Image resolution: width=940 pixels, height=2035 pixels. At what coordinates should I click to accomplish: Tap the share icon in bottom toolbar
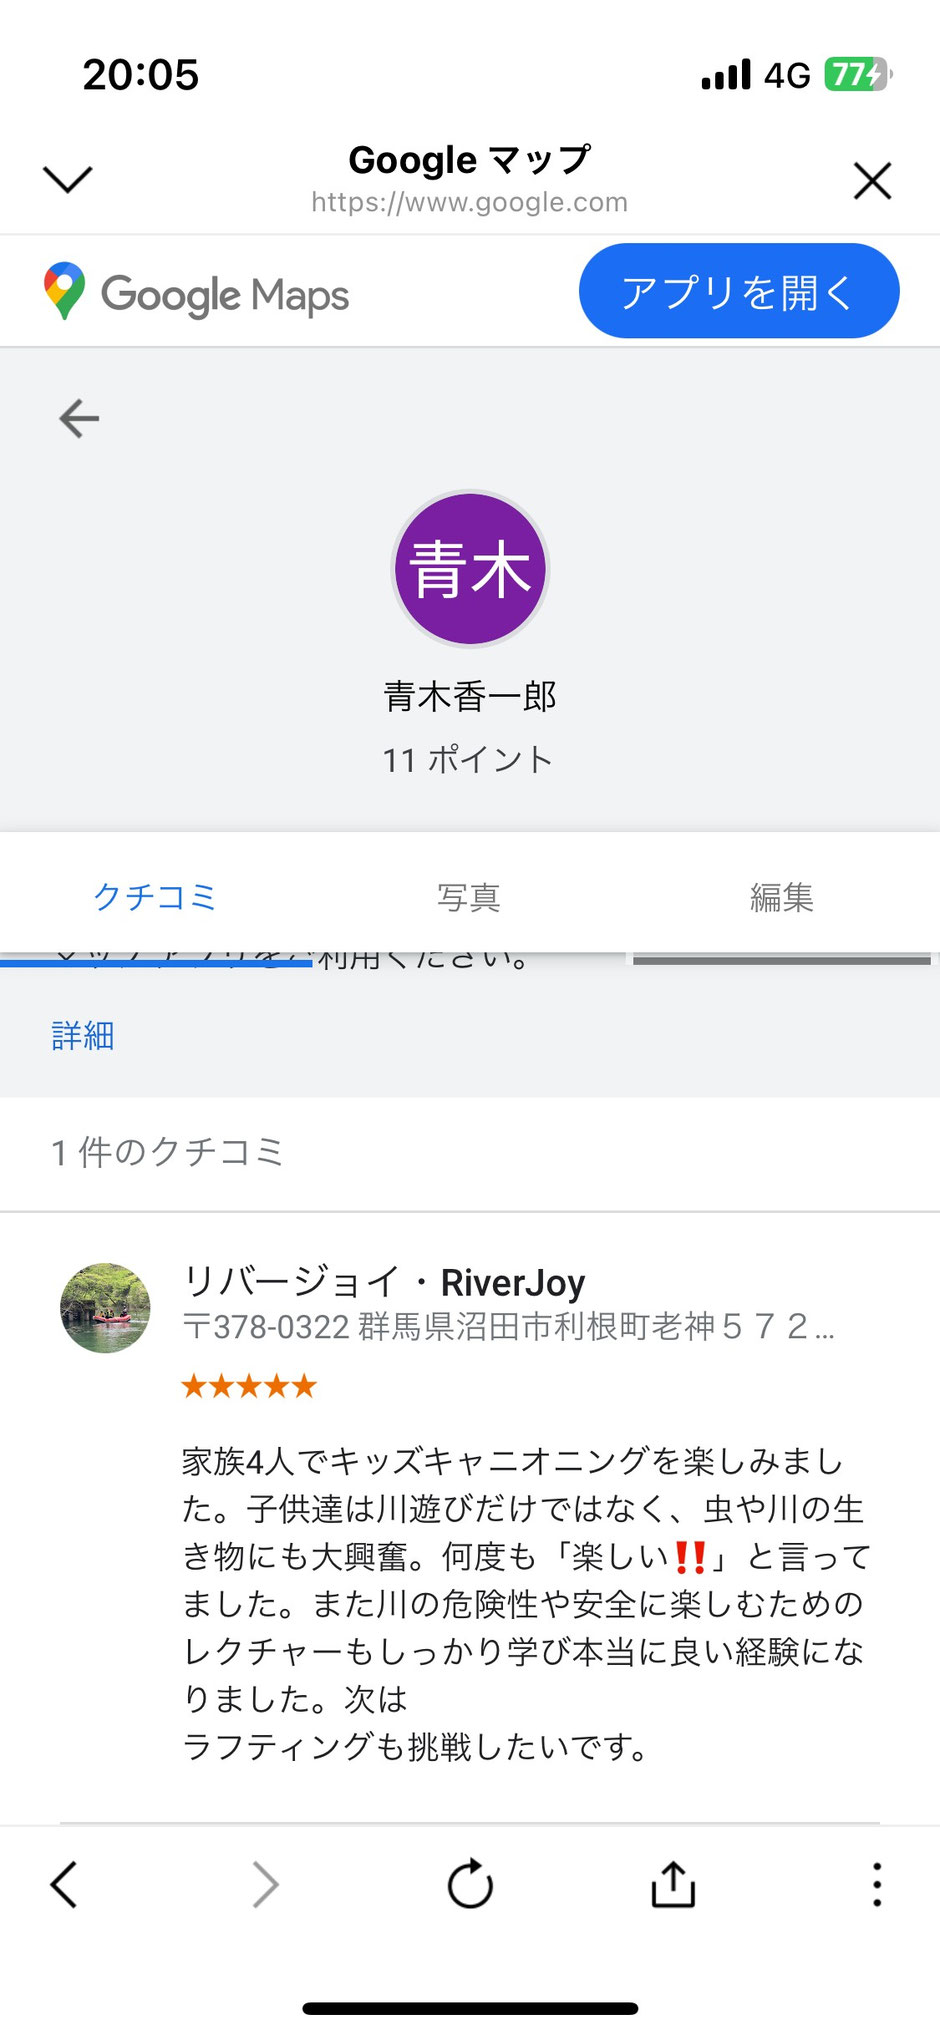[x=673, y=1885]
